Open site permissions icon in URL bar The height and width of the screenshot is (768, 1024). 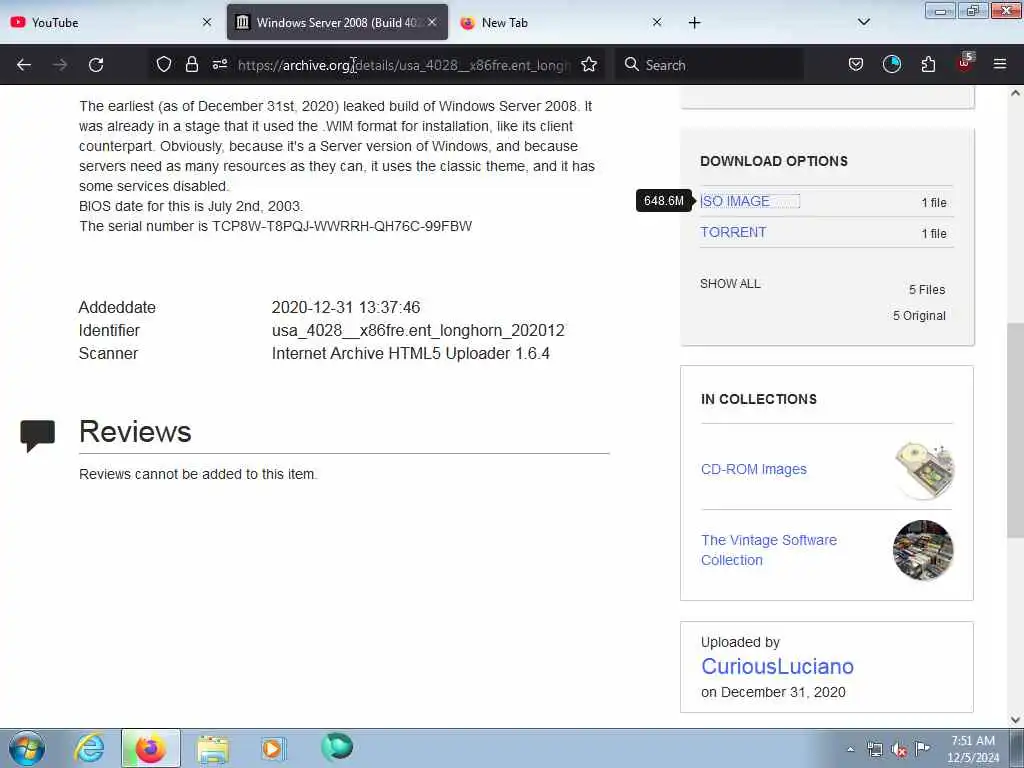[220, 65]
